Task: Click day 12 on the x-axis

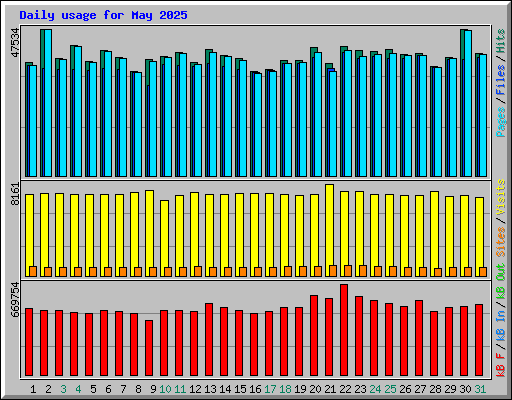Action: point(195,389)
